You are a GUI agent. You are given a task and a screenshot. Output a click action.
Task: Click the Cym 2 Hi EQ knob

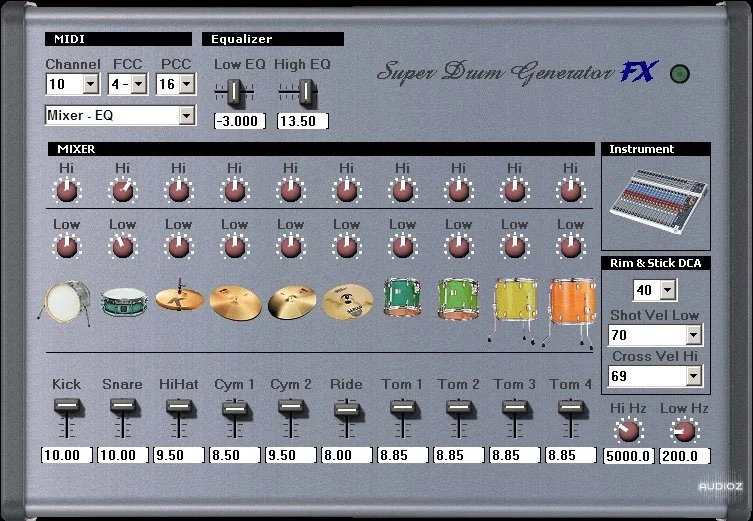(291, 191)
